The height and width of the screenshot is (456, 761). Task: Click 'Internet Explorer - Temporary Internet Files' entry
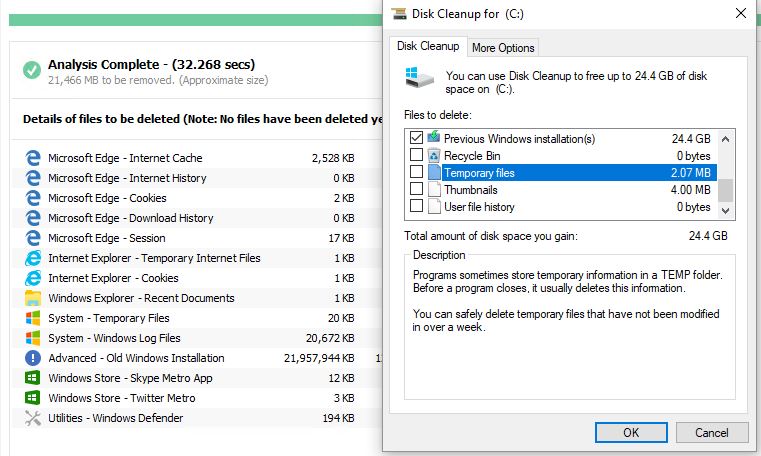pyautogui.click(x=154, y=258)
